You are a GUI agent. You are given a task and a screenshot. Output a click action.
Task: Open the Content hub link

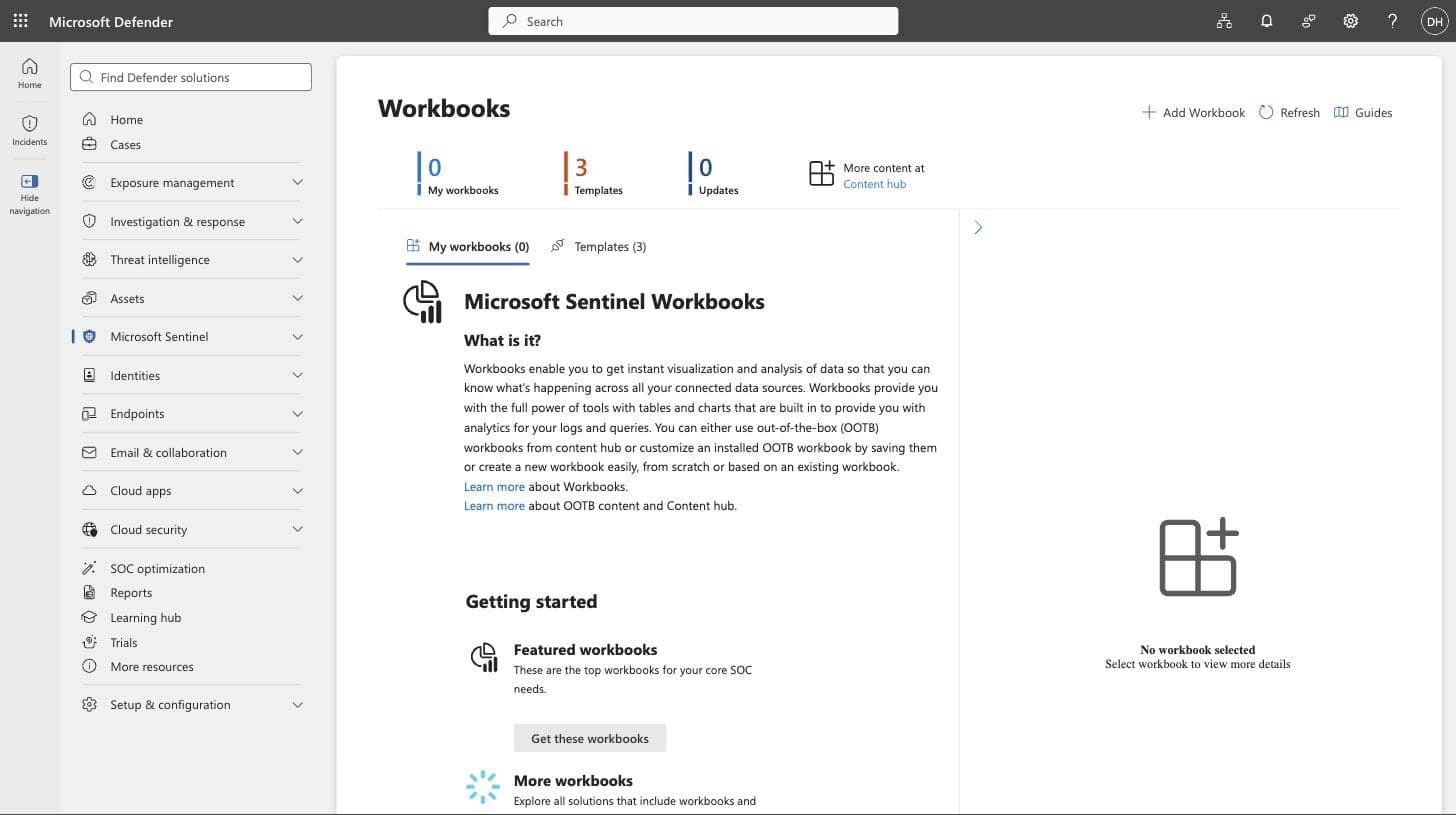[874, 184]
